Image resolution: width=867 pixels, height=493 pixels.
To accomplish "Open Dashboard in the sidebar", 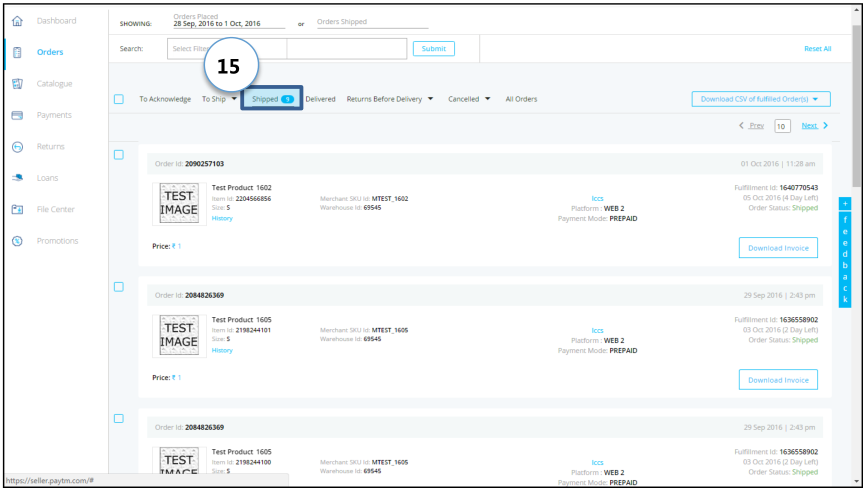I will [56, 21].
